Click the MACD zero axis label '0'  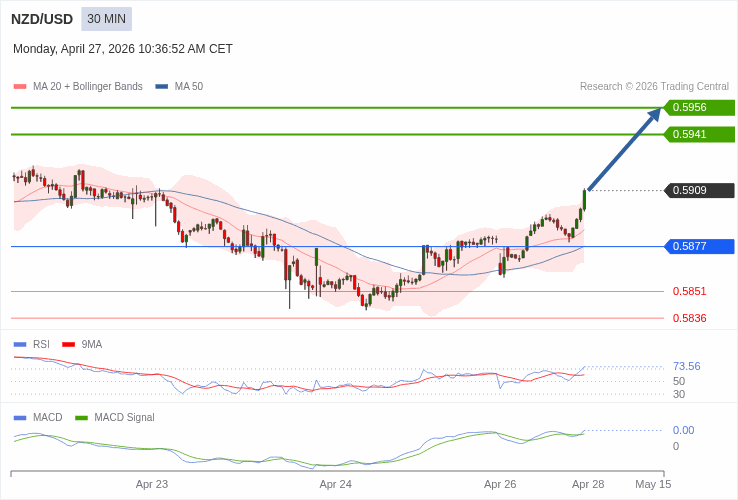tap(676, 446)
